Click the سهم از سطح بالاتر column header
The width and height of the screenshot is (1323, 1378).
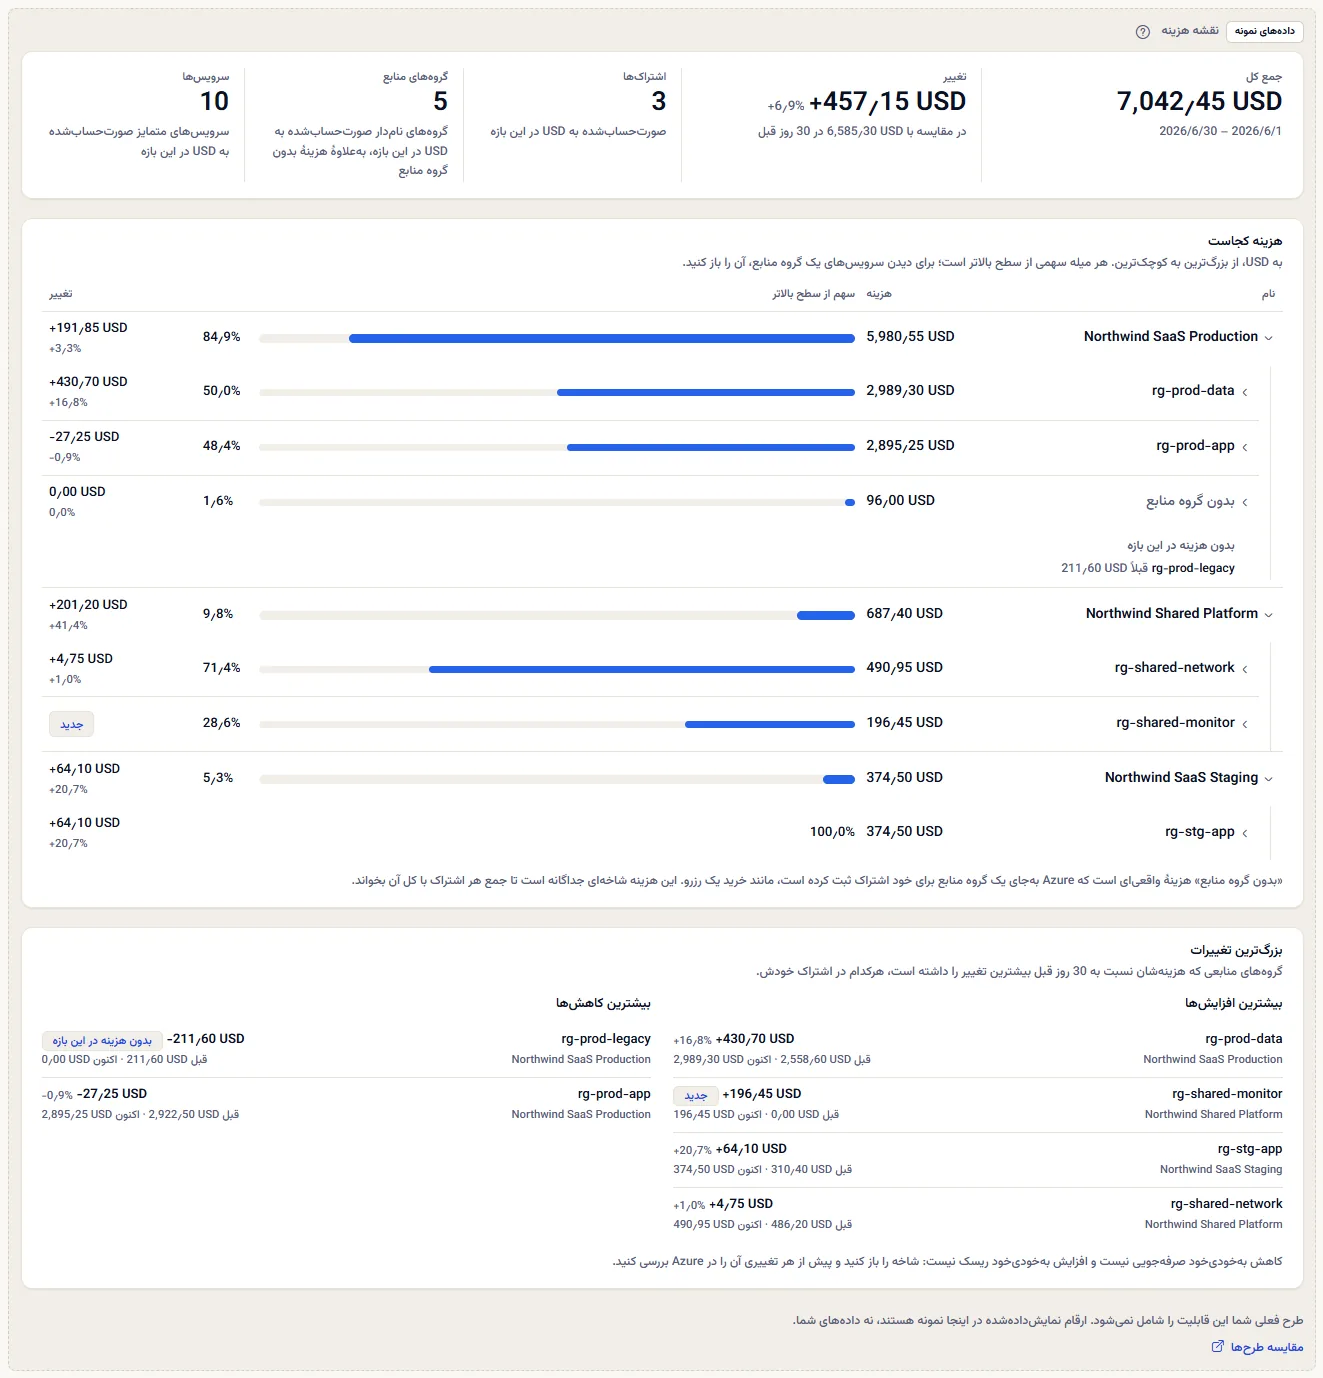814,294
